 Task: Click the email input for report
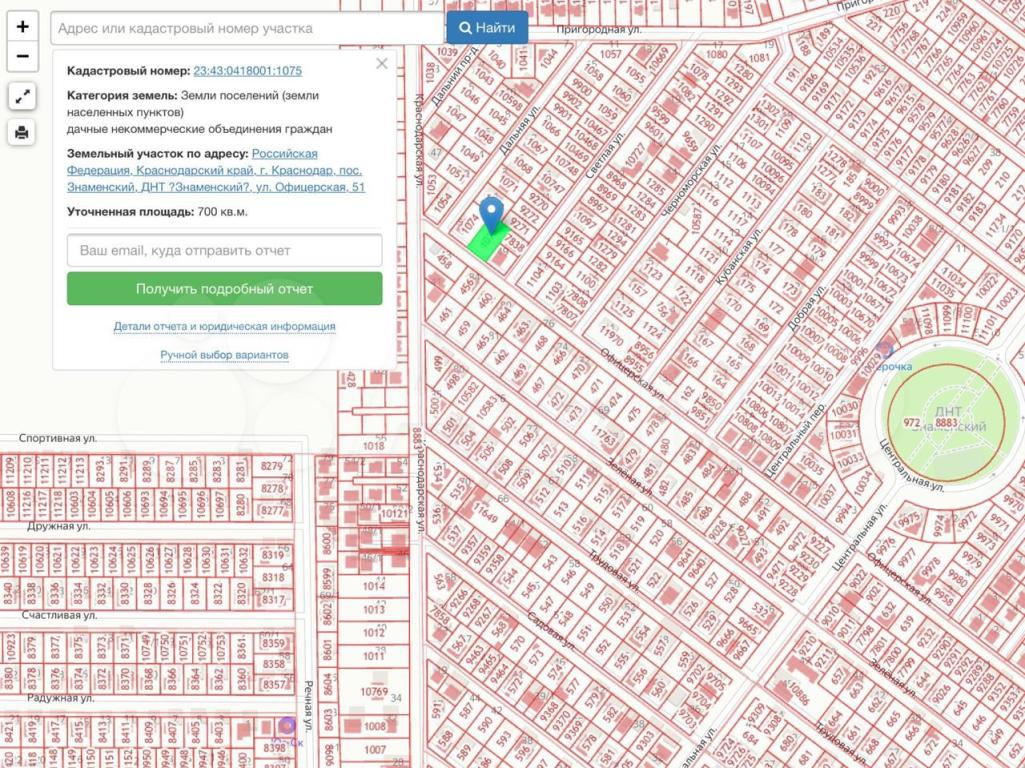[x=224, y=250]
